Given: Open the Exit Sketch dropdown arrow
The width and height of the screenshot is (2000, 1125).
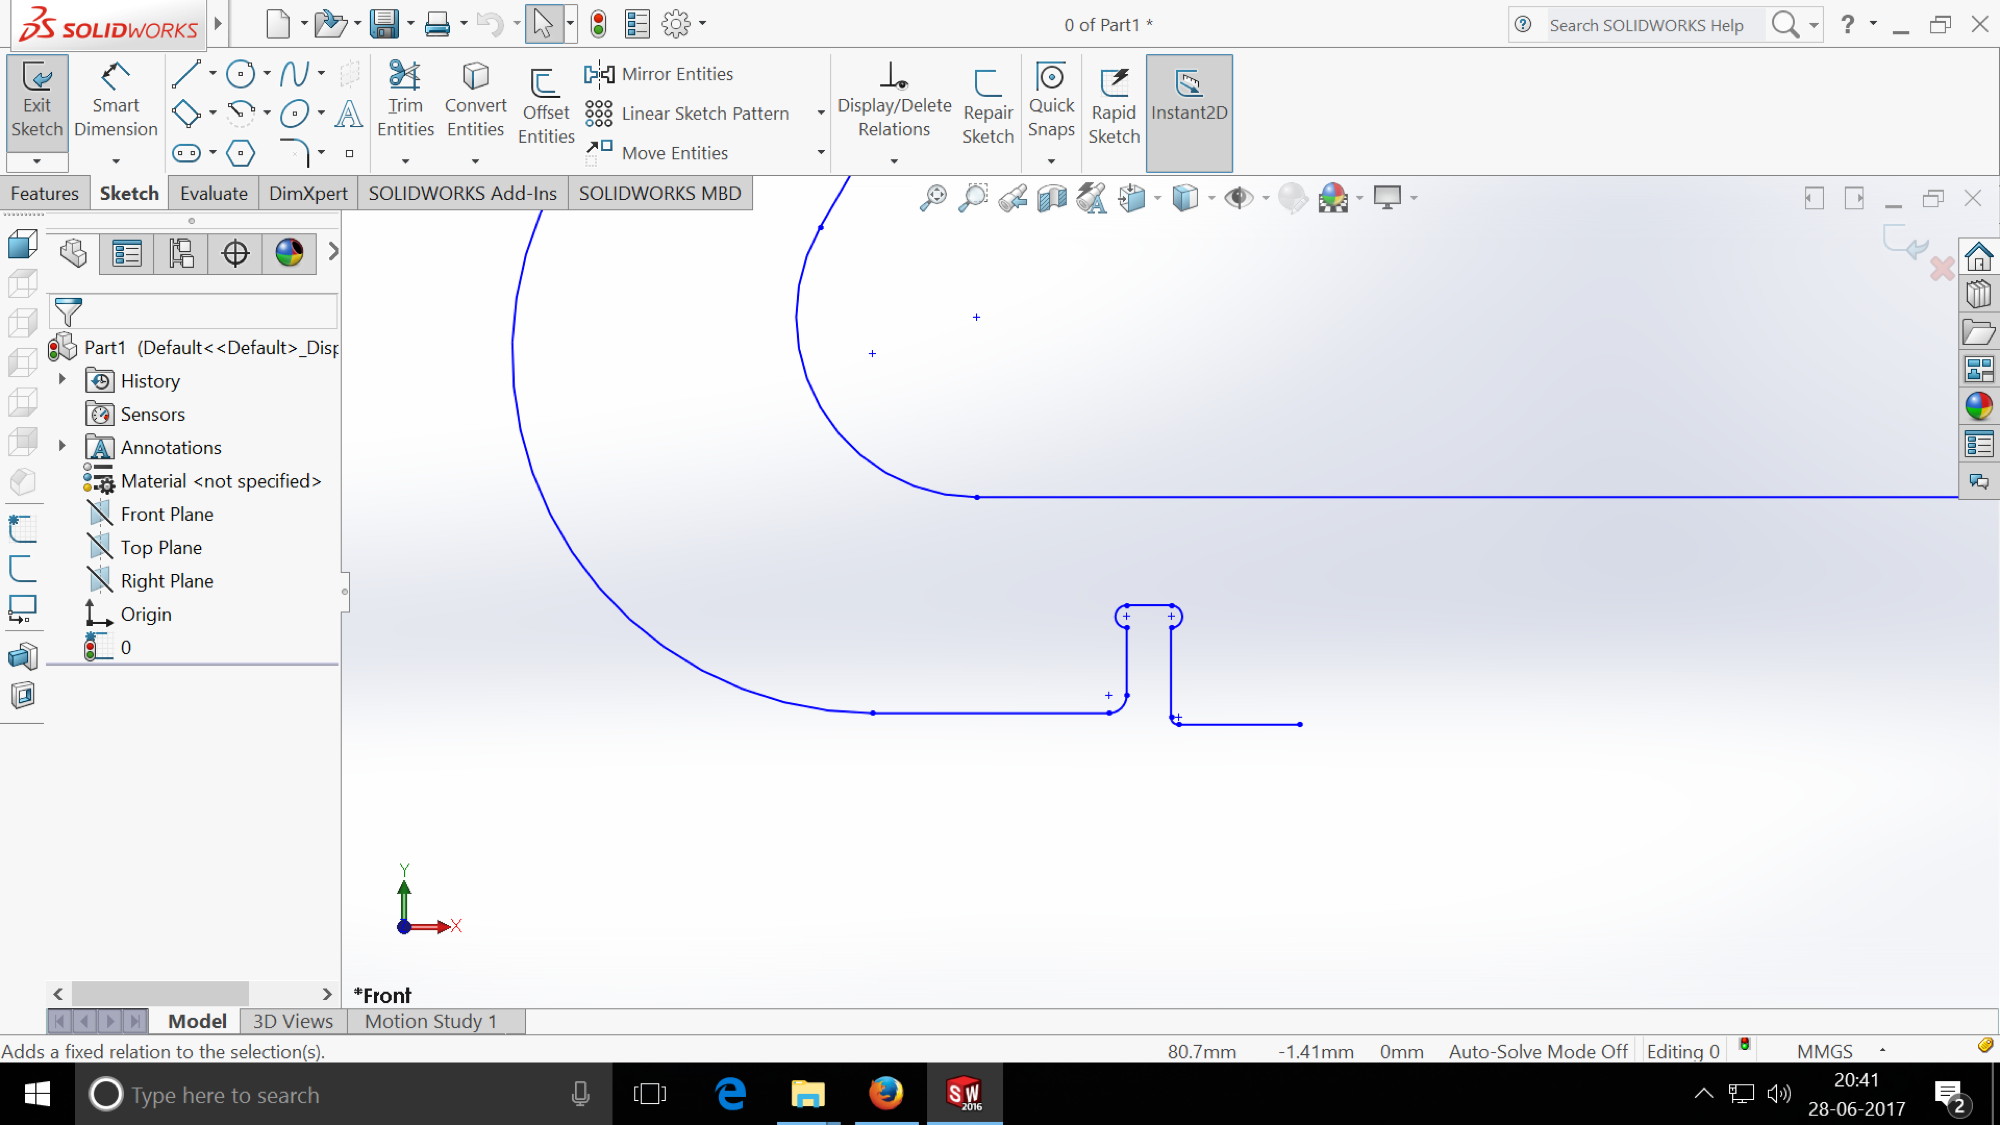Looking at the screenshot, I should [37, 161].
